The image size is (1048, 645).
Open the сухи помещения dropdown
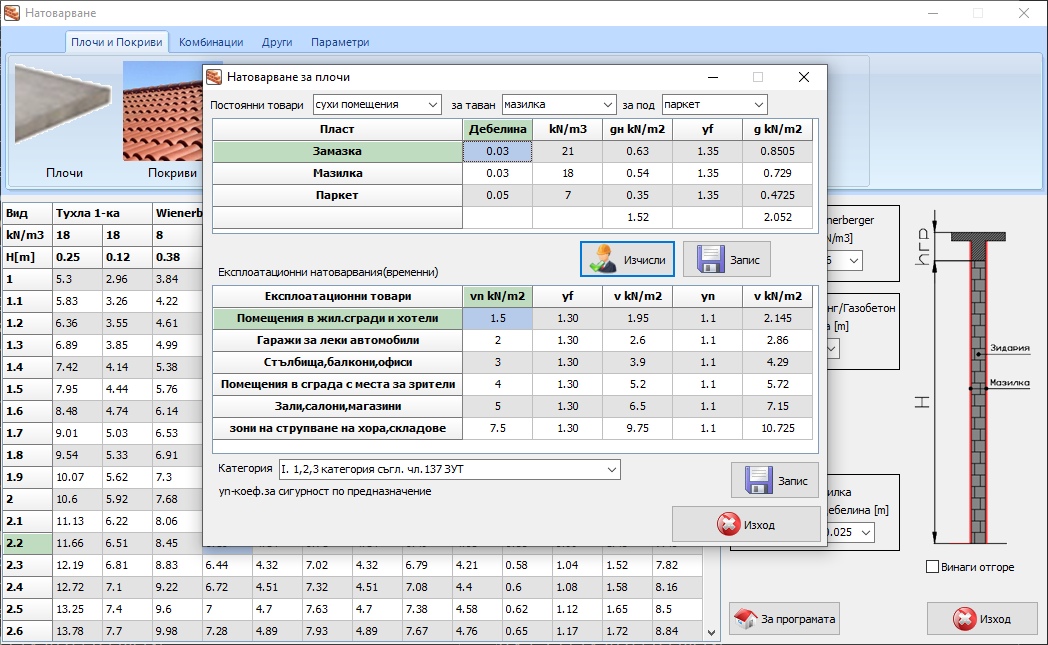coord(376,104)
